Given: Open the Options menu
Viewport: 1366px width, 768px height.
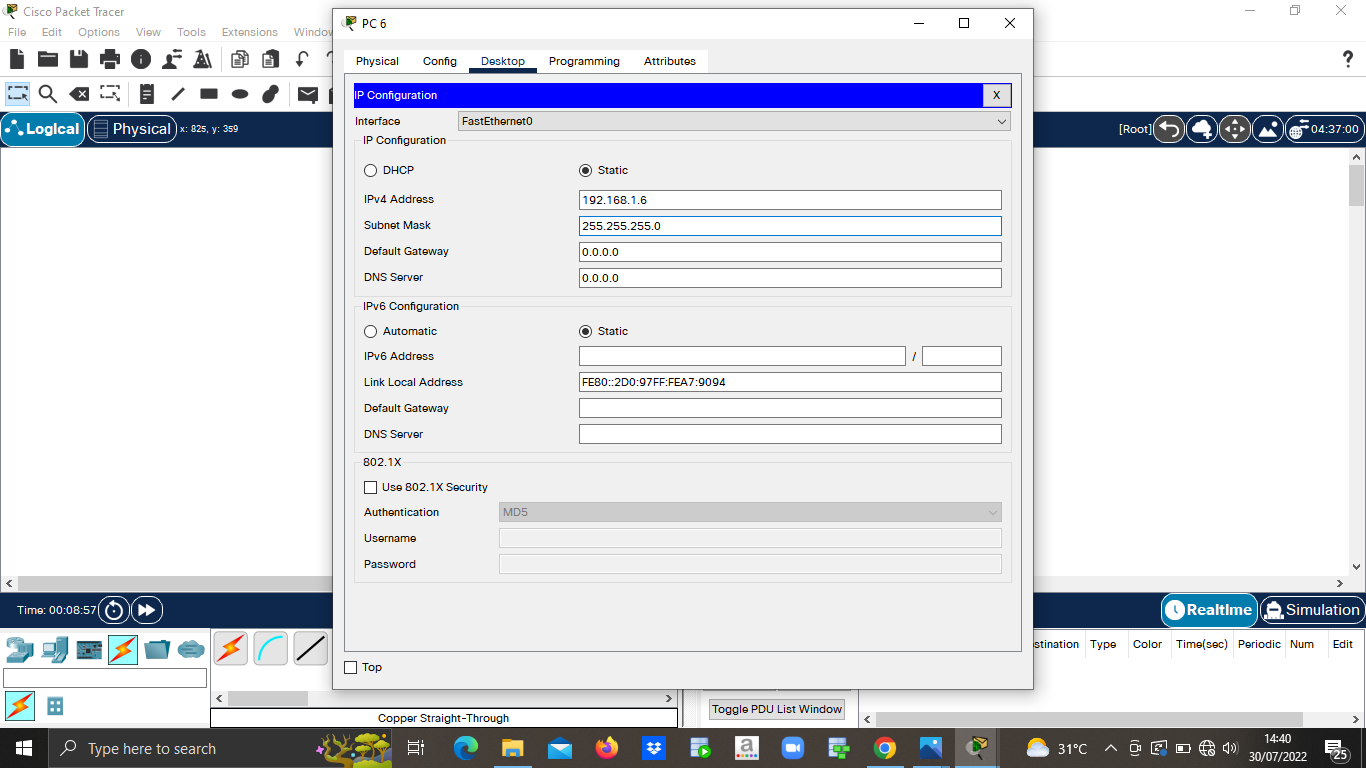Looking at the screenshot, I should pyautogui.click(x=99, y=32).
